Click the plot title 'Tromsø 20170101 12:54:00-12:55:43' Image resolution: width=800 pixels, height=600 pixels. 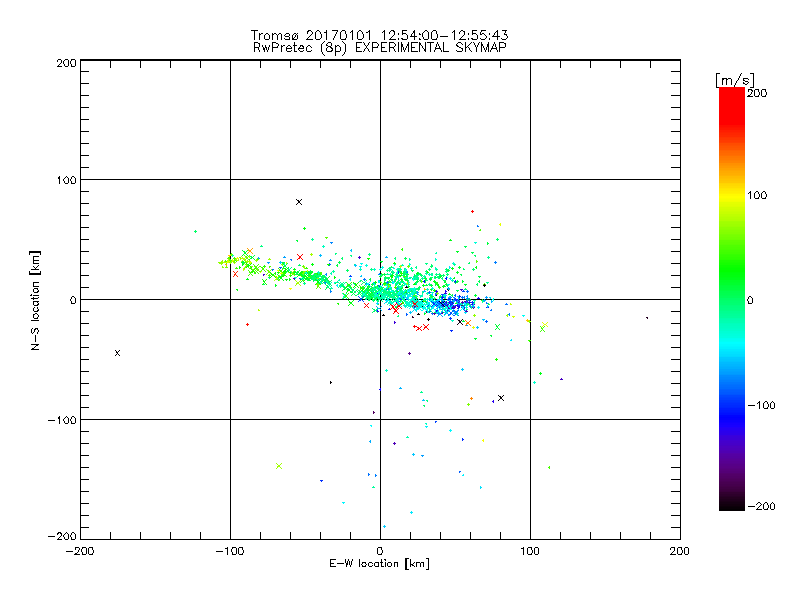379,35
